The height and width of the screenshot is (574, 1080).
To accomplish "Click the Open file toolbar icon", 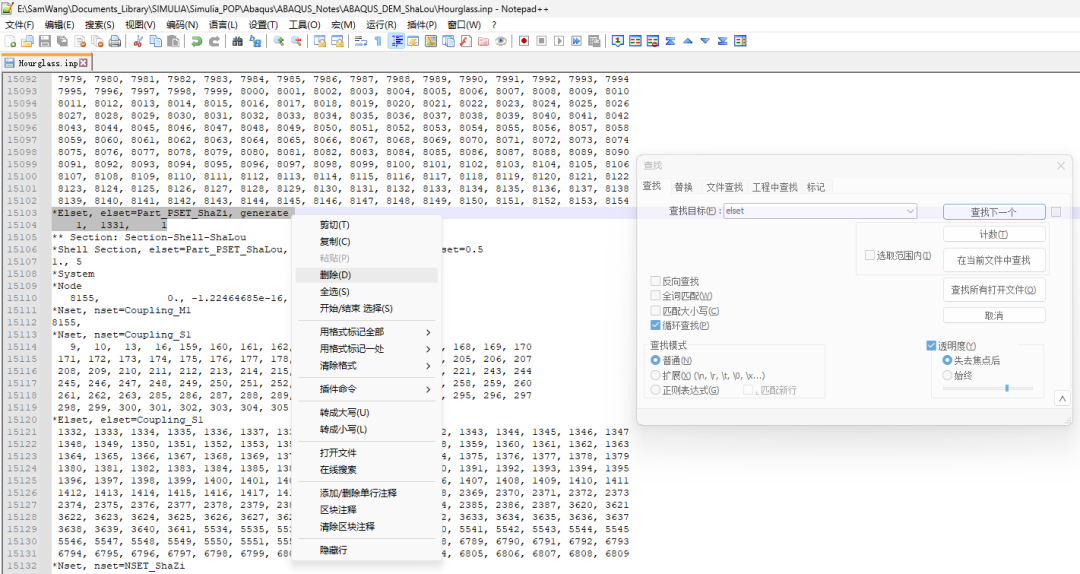I will [x=27, y=41].
